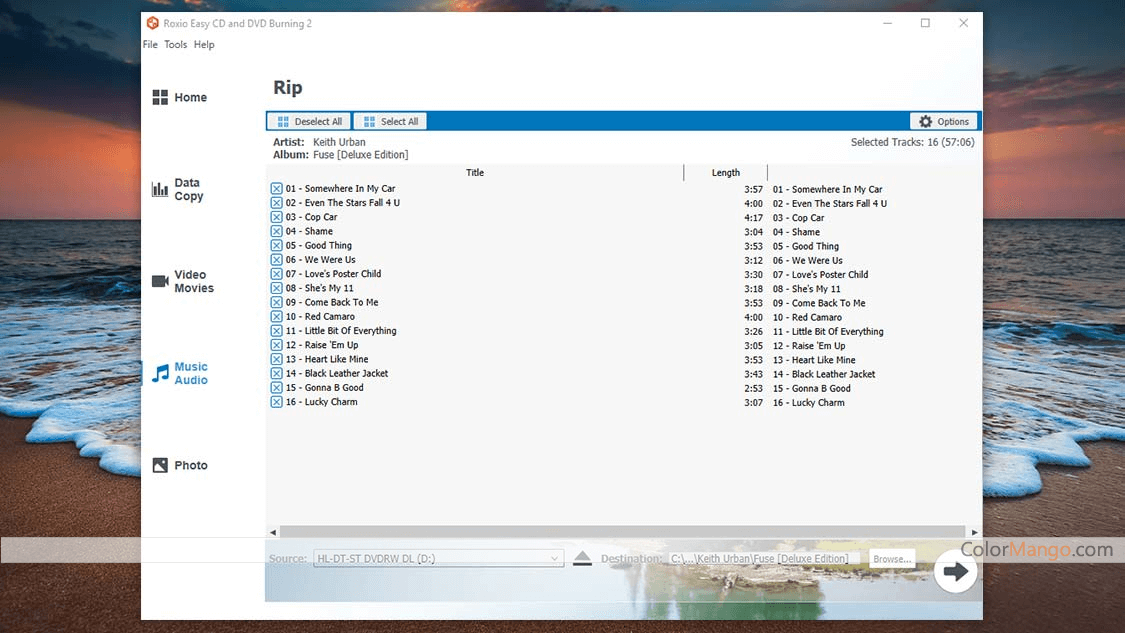The width and height of the screenshot is (1125, 633).
Task: Deselect track 16 Lucky Charm checkbox
Action: tap(277, 402)
